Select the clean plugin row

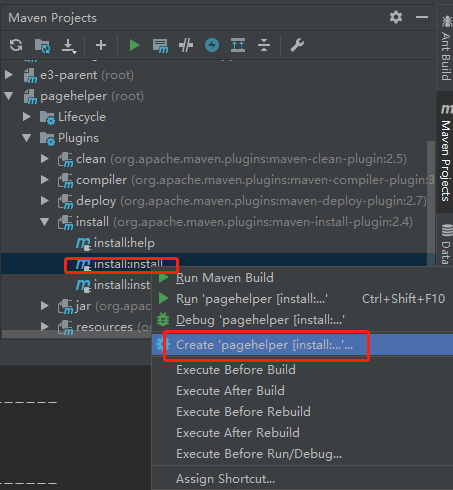tap(232, 159)
